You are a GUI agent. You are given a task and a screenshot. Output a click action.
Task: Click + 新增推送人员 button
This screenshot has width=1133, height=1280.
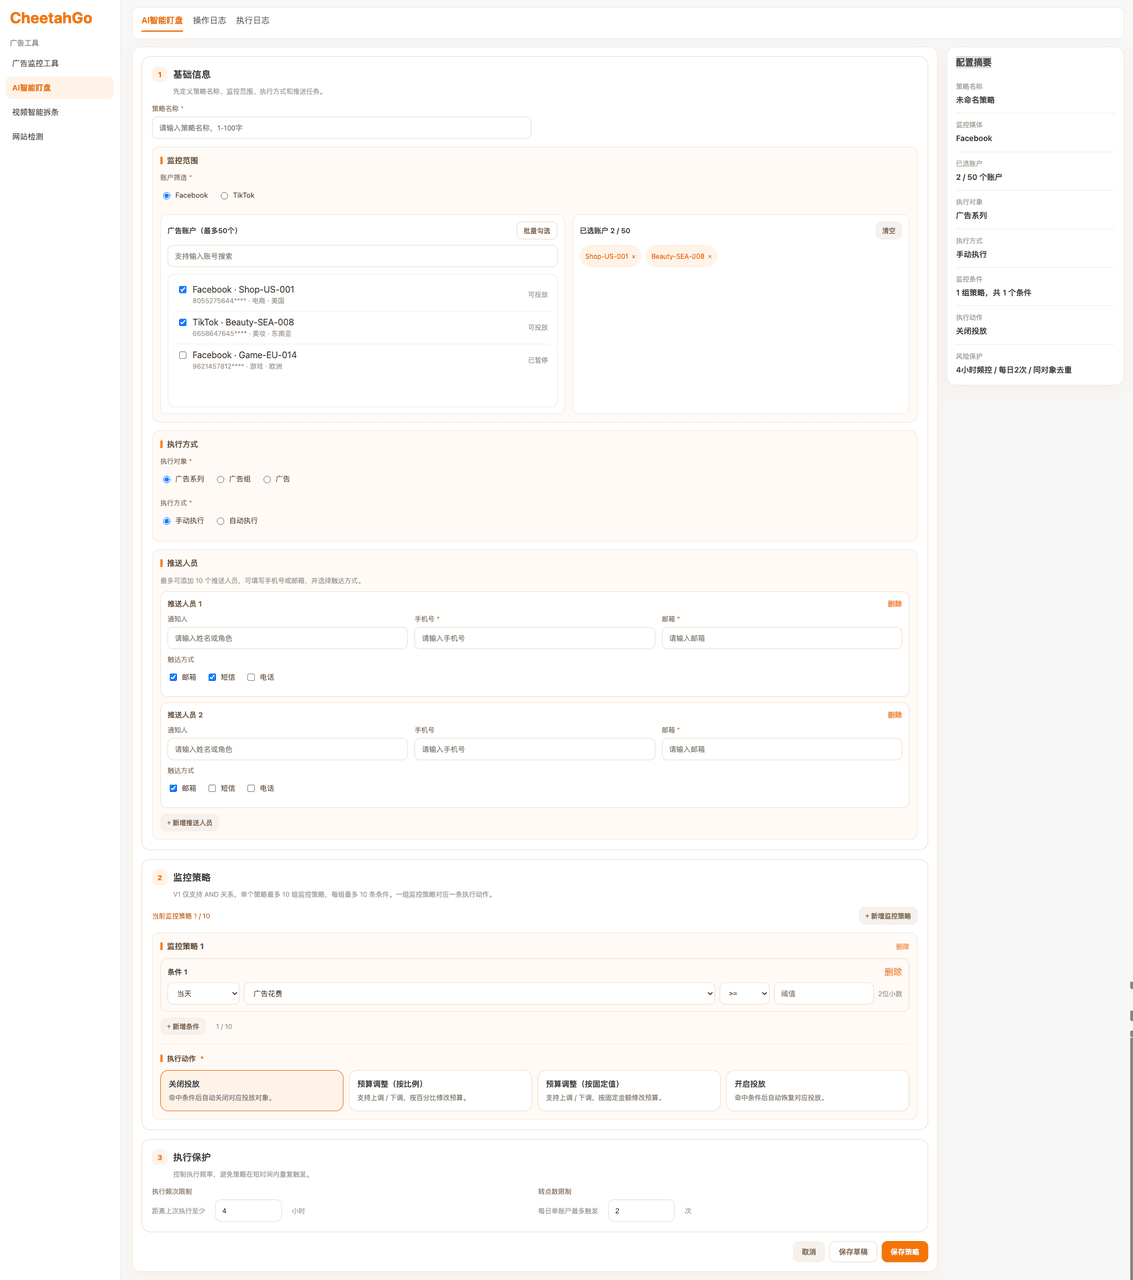tap(189, 823)
